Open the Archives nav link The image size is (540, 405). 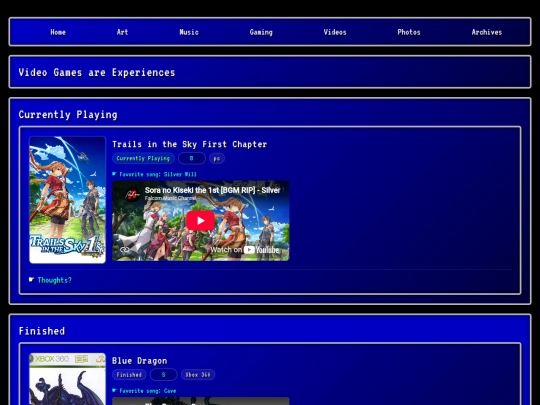click(x=487, y=32)
